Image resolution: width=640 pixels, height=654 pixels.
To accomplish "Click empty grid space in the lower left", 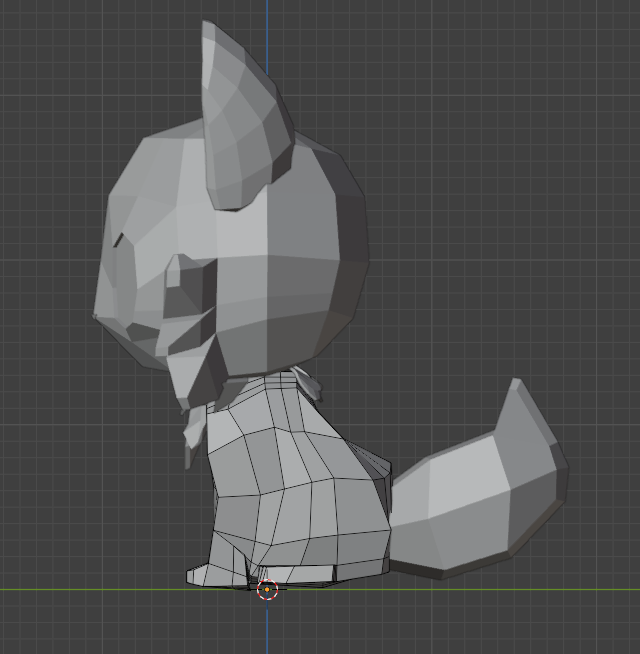I will 80,500.
